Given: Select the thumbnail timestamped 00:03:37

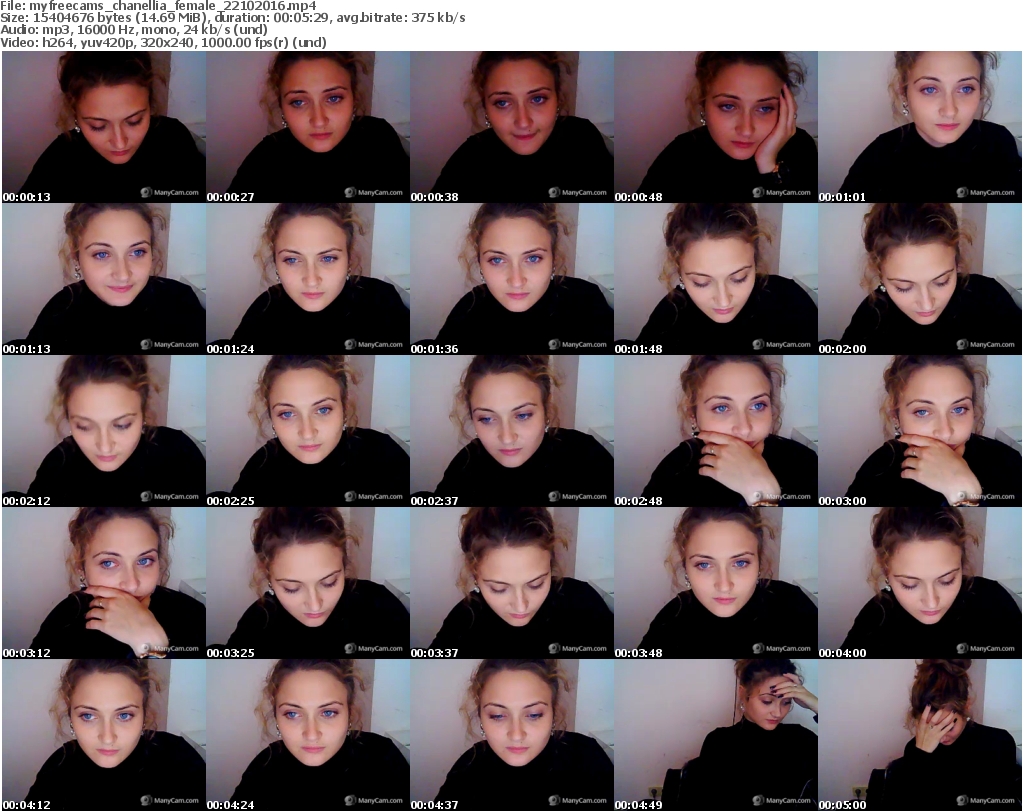Looking at the screenshot, I should 512,583.
